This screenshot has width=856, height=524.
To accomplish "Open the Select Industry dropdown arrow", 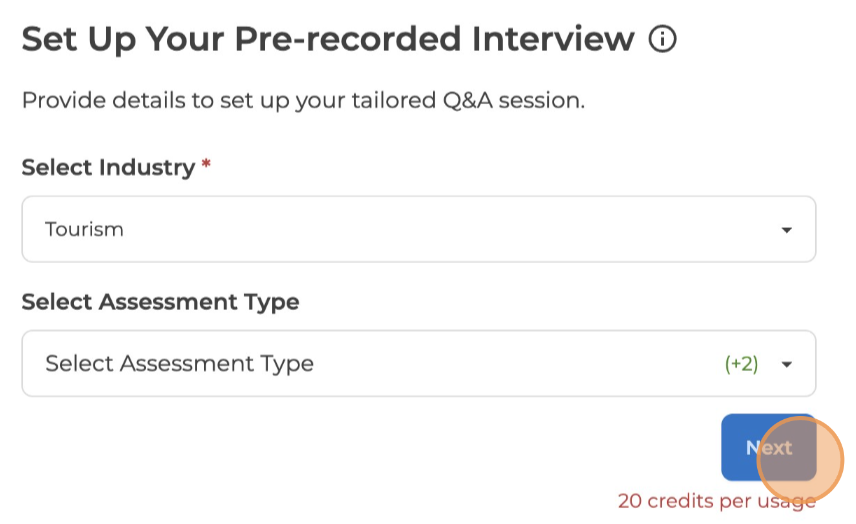I will pyautogui.click(x=786, y=230).
